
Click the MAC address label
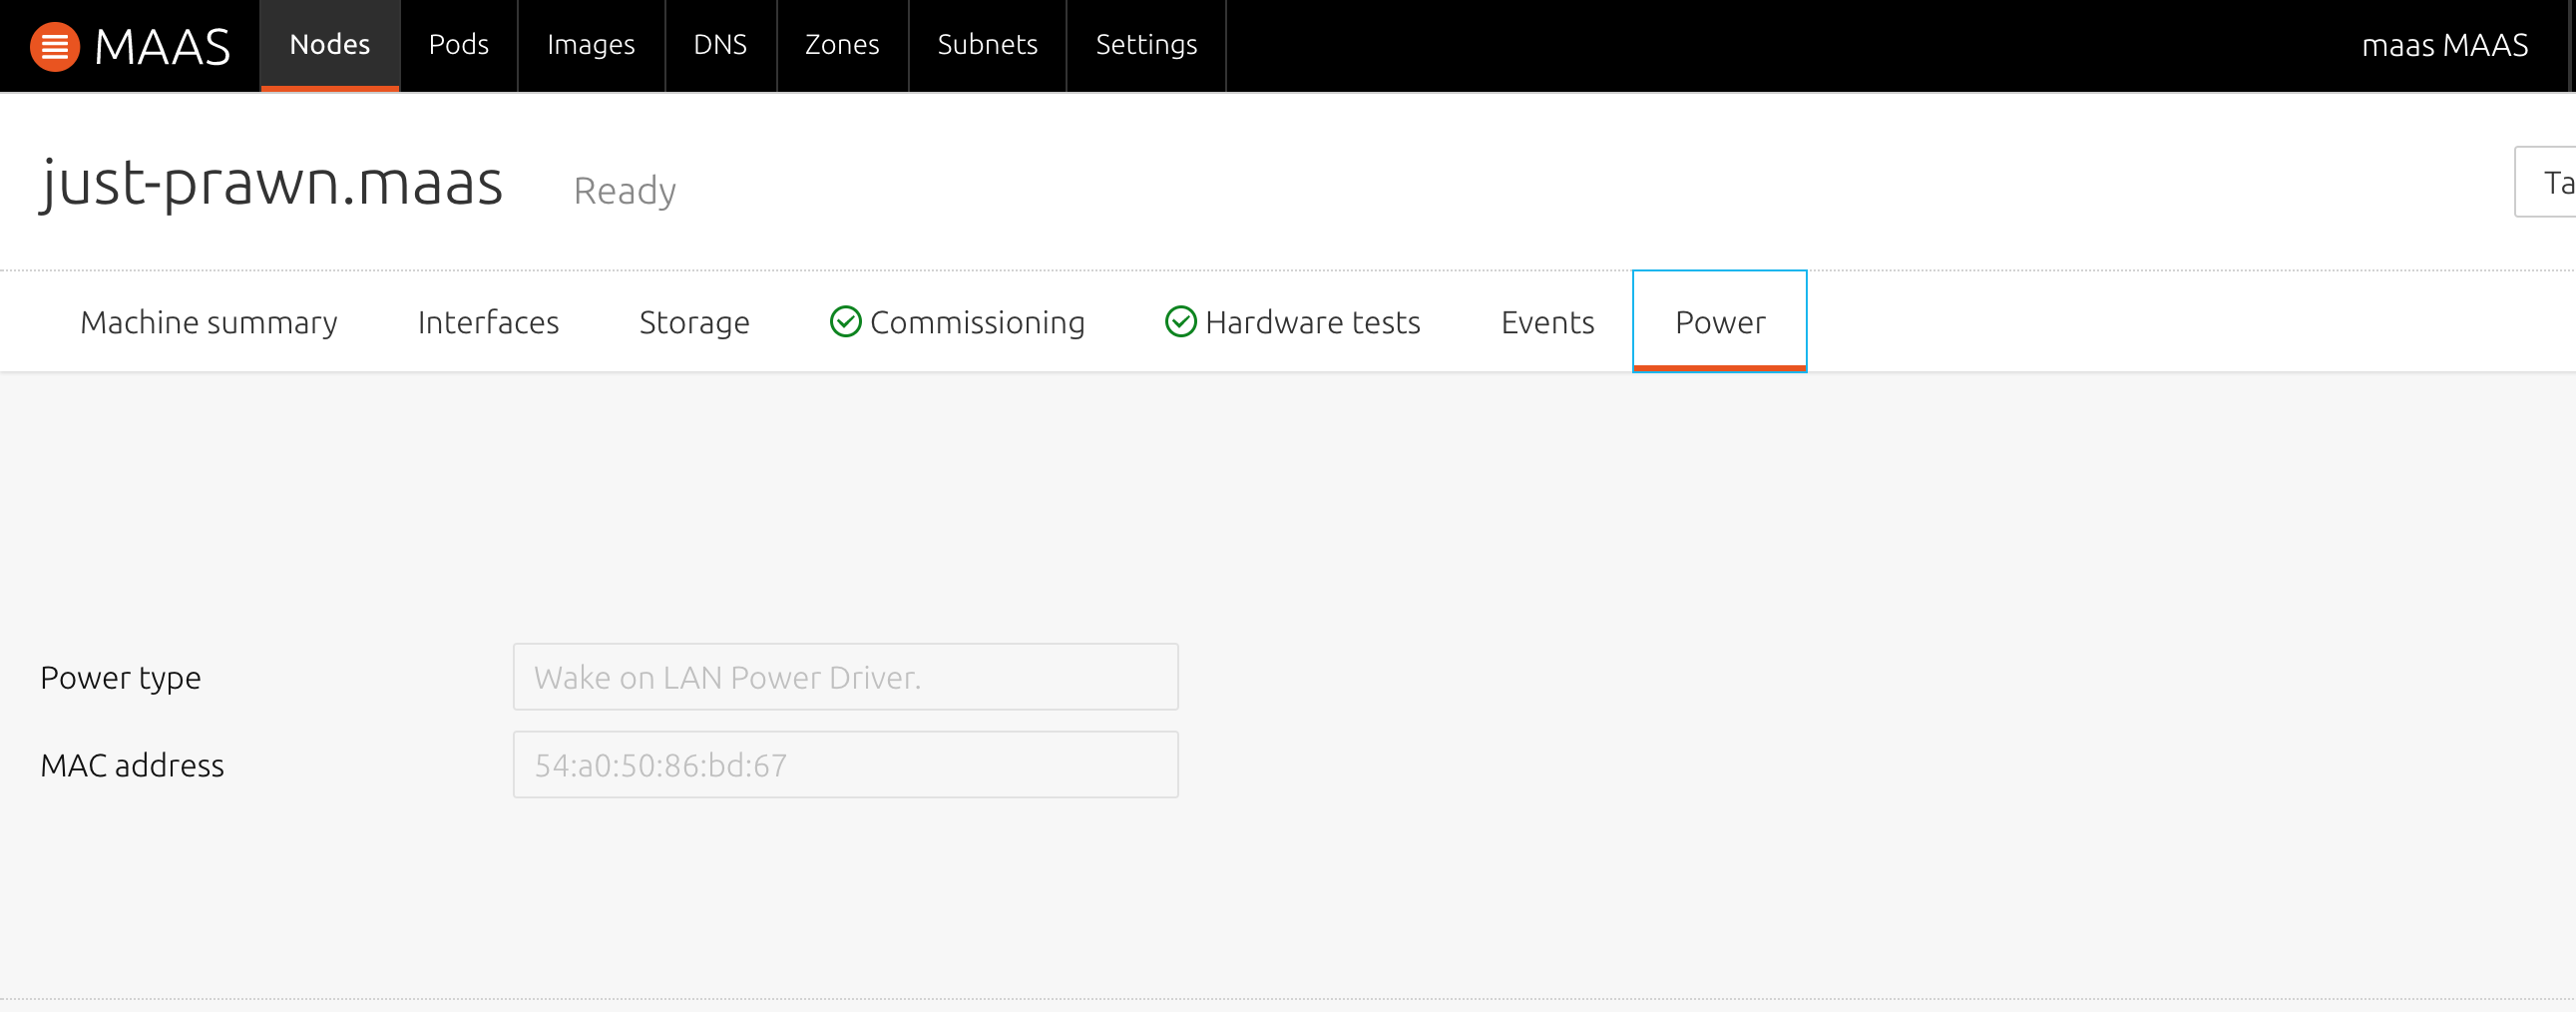[132, 765]
